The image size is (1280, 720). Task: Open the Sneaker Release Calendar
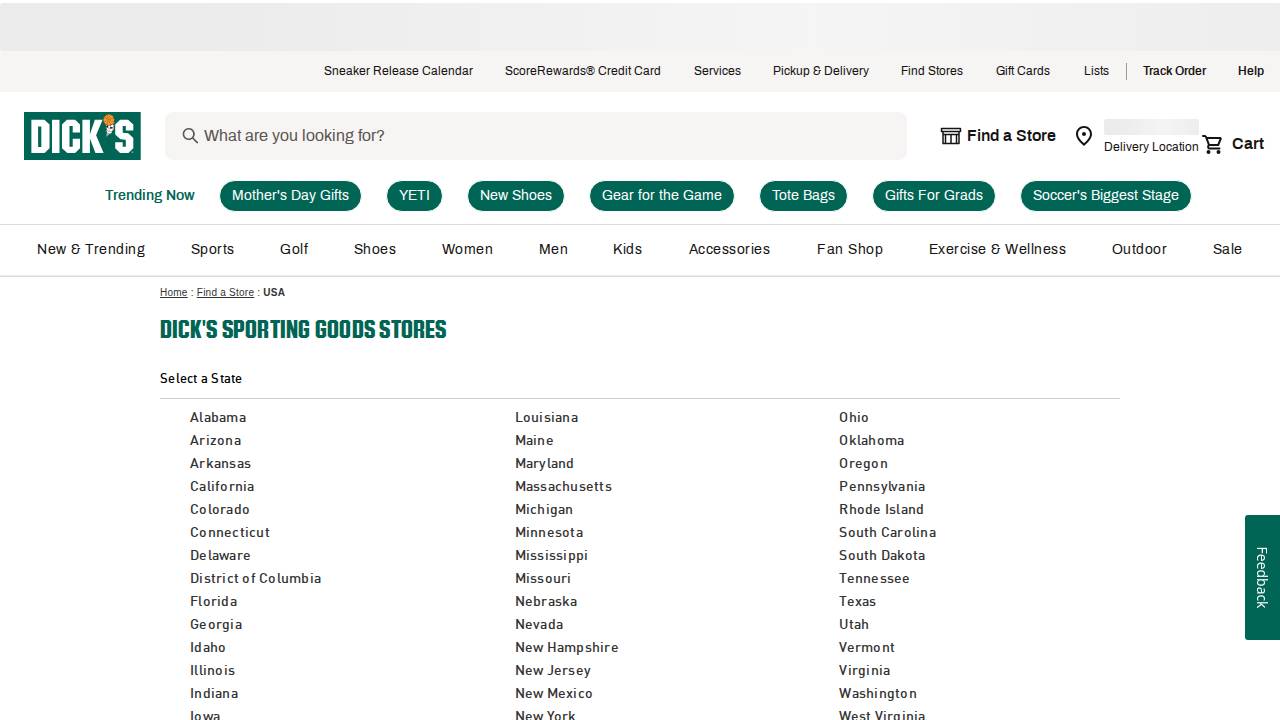398,71
